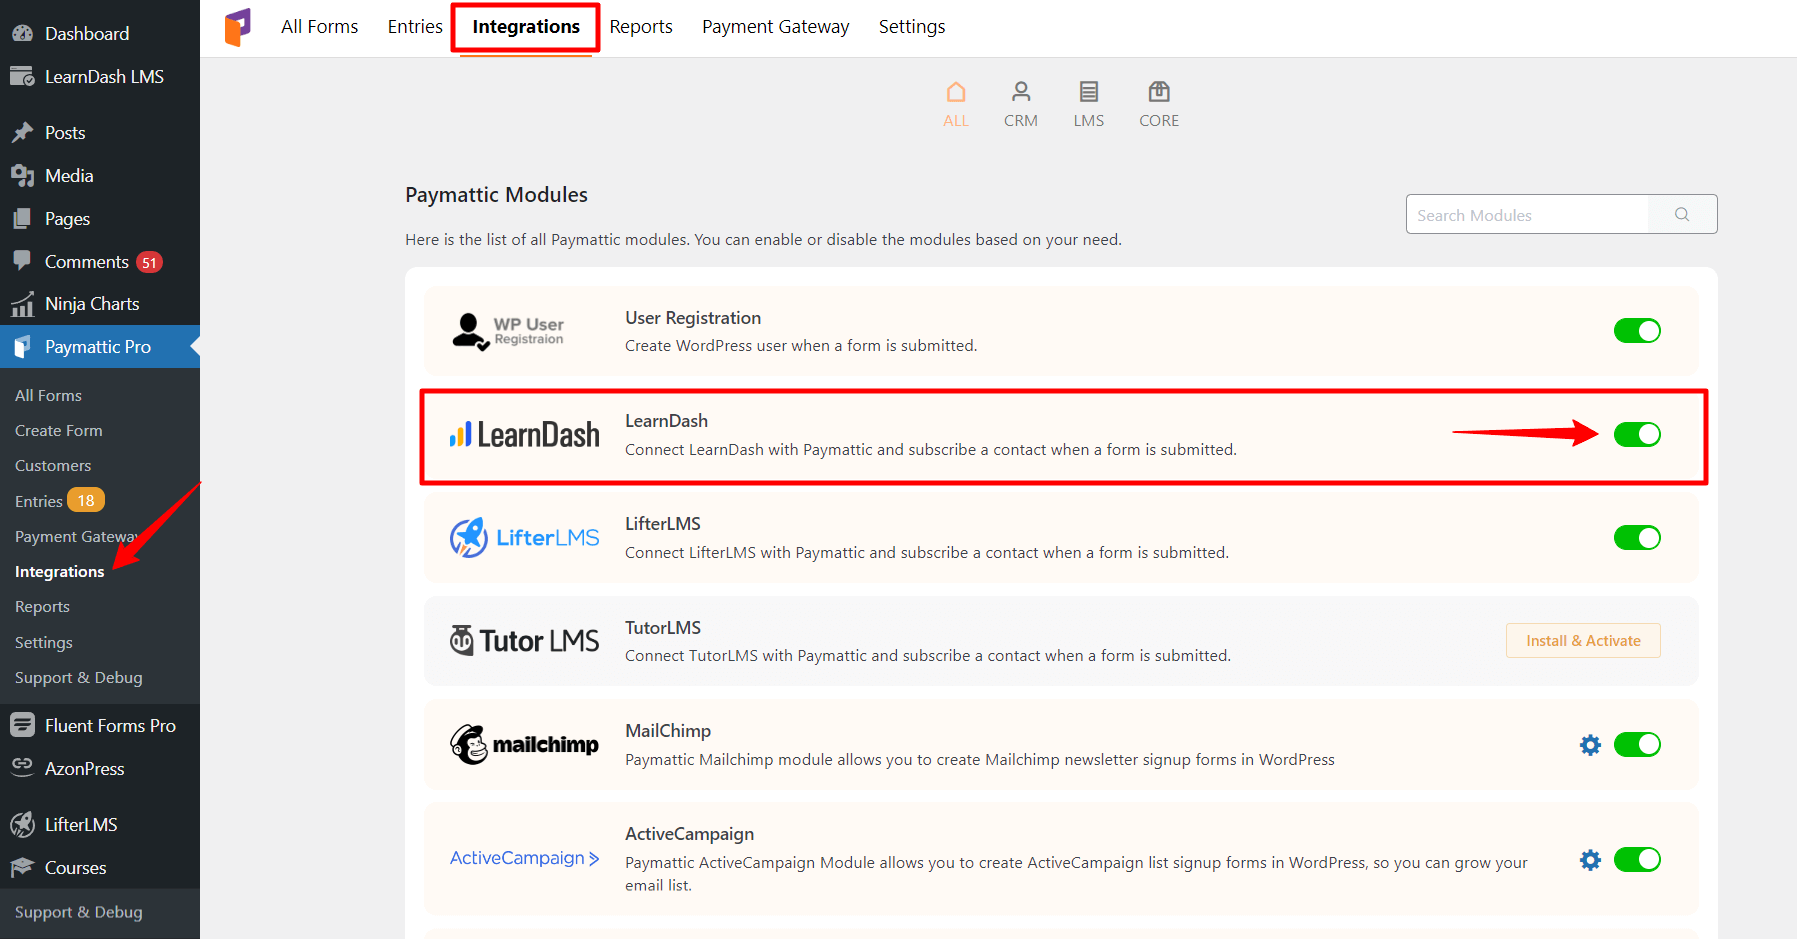1797x939 pixels.
Task: Click the search magnifier icon
Action: coord(1682,214)
